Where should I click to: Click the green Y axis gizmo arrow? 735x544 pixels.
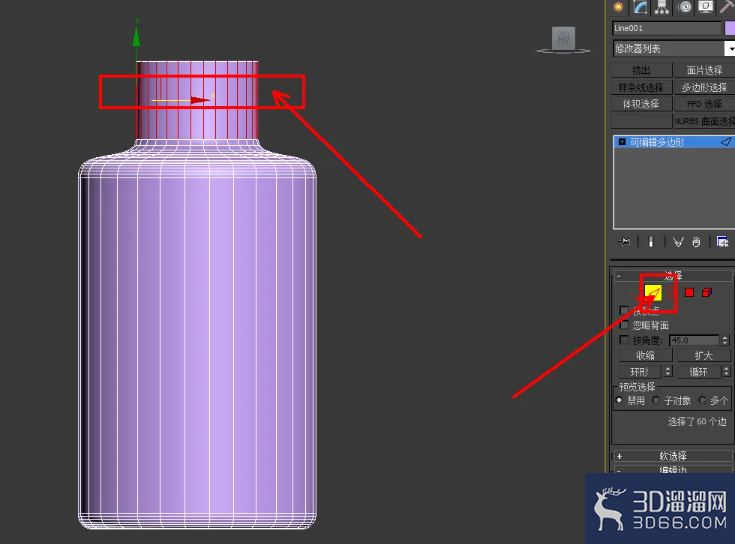(x=136, y=37)
